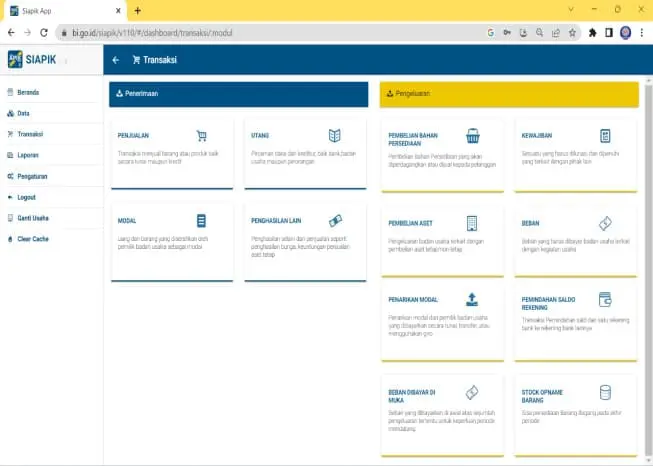
Task: Click basket icon on Pembelian Bahan Persediaan card
Action: point(473,136)
